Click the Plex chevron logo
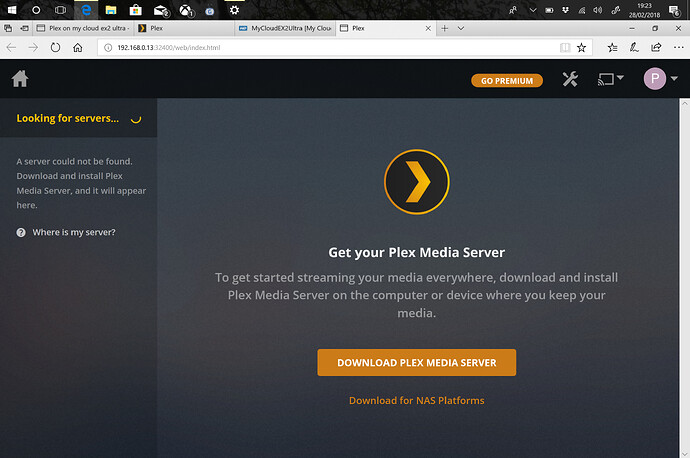The width and height of the screenshot is (690, 458). tap(417, 182)
